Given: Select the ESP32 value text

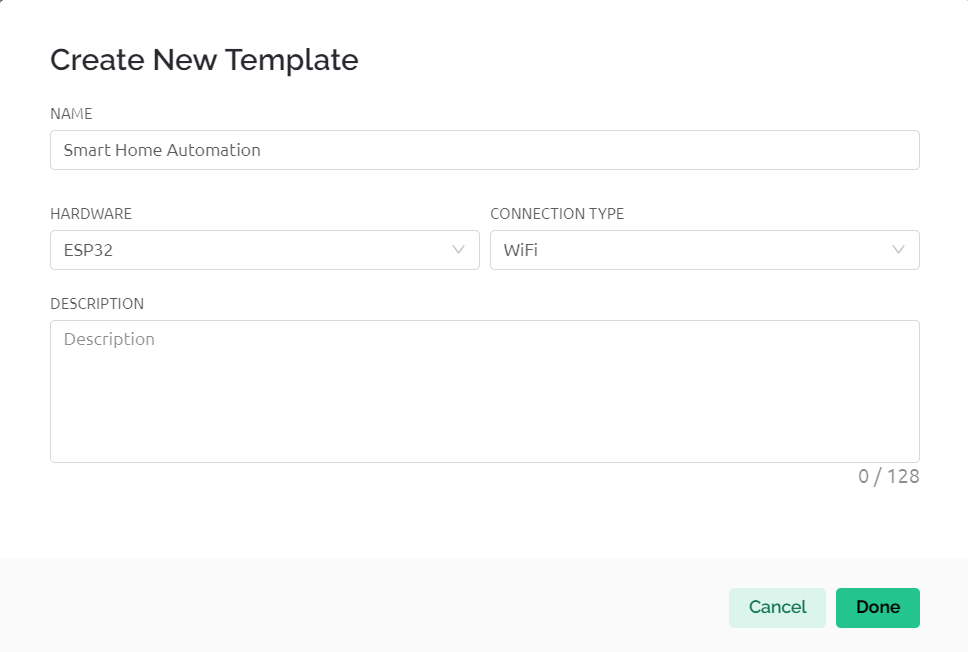Looking at the screenshot, I should pos(88,250).
